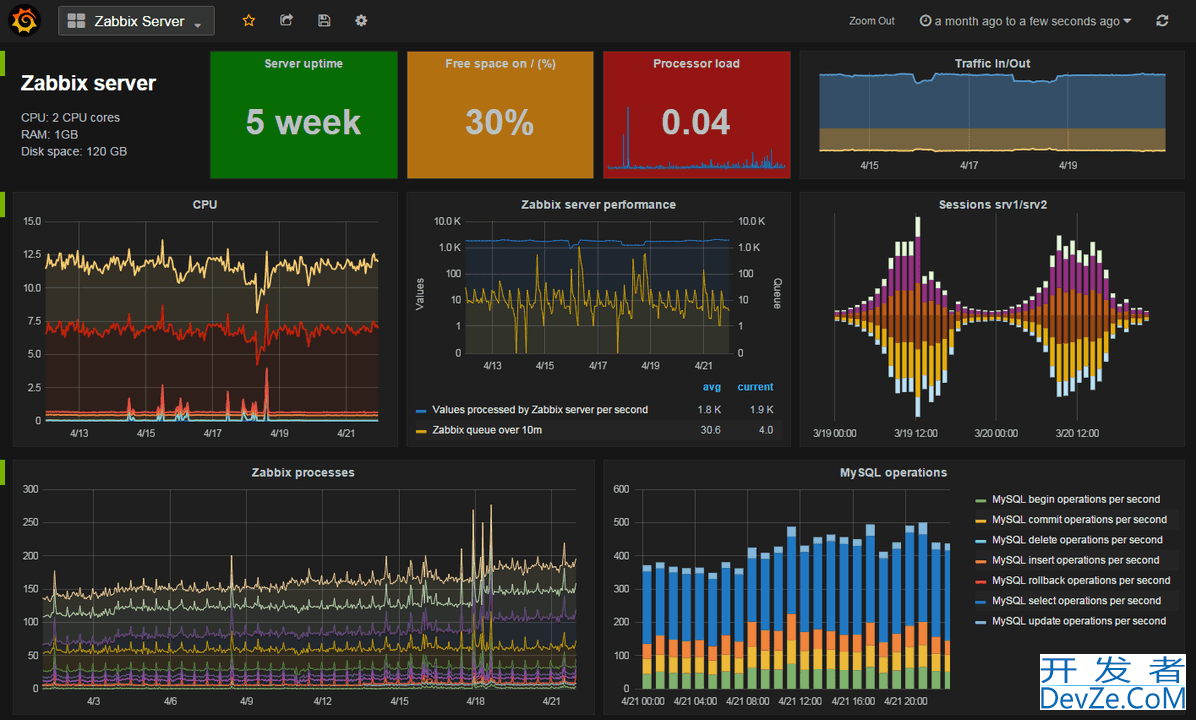1196x720 pixels.
Task: Open the Sessions srv1/srv2 panel title
Action: click(x=992, y=205)
